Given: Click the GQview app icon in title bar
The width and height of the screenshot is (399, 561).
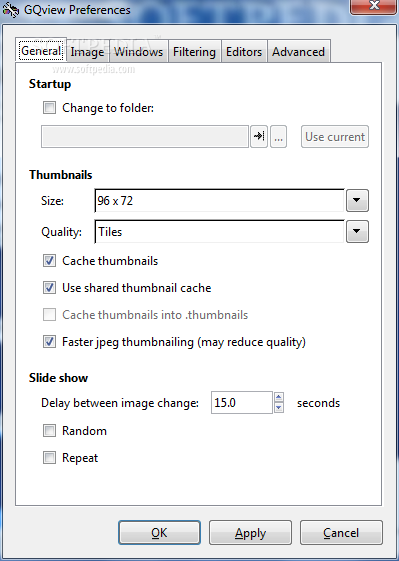Looking at the screenshot, I should 11,10.
